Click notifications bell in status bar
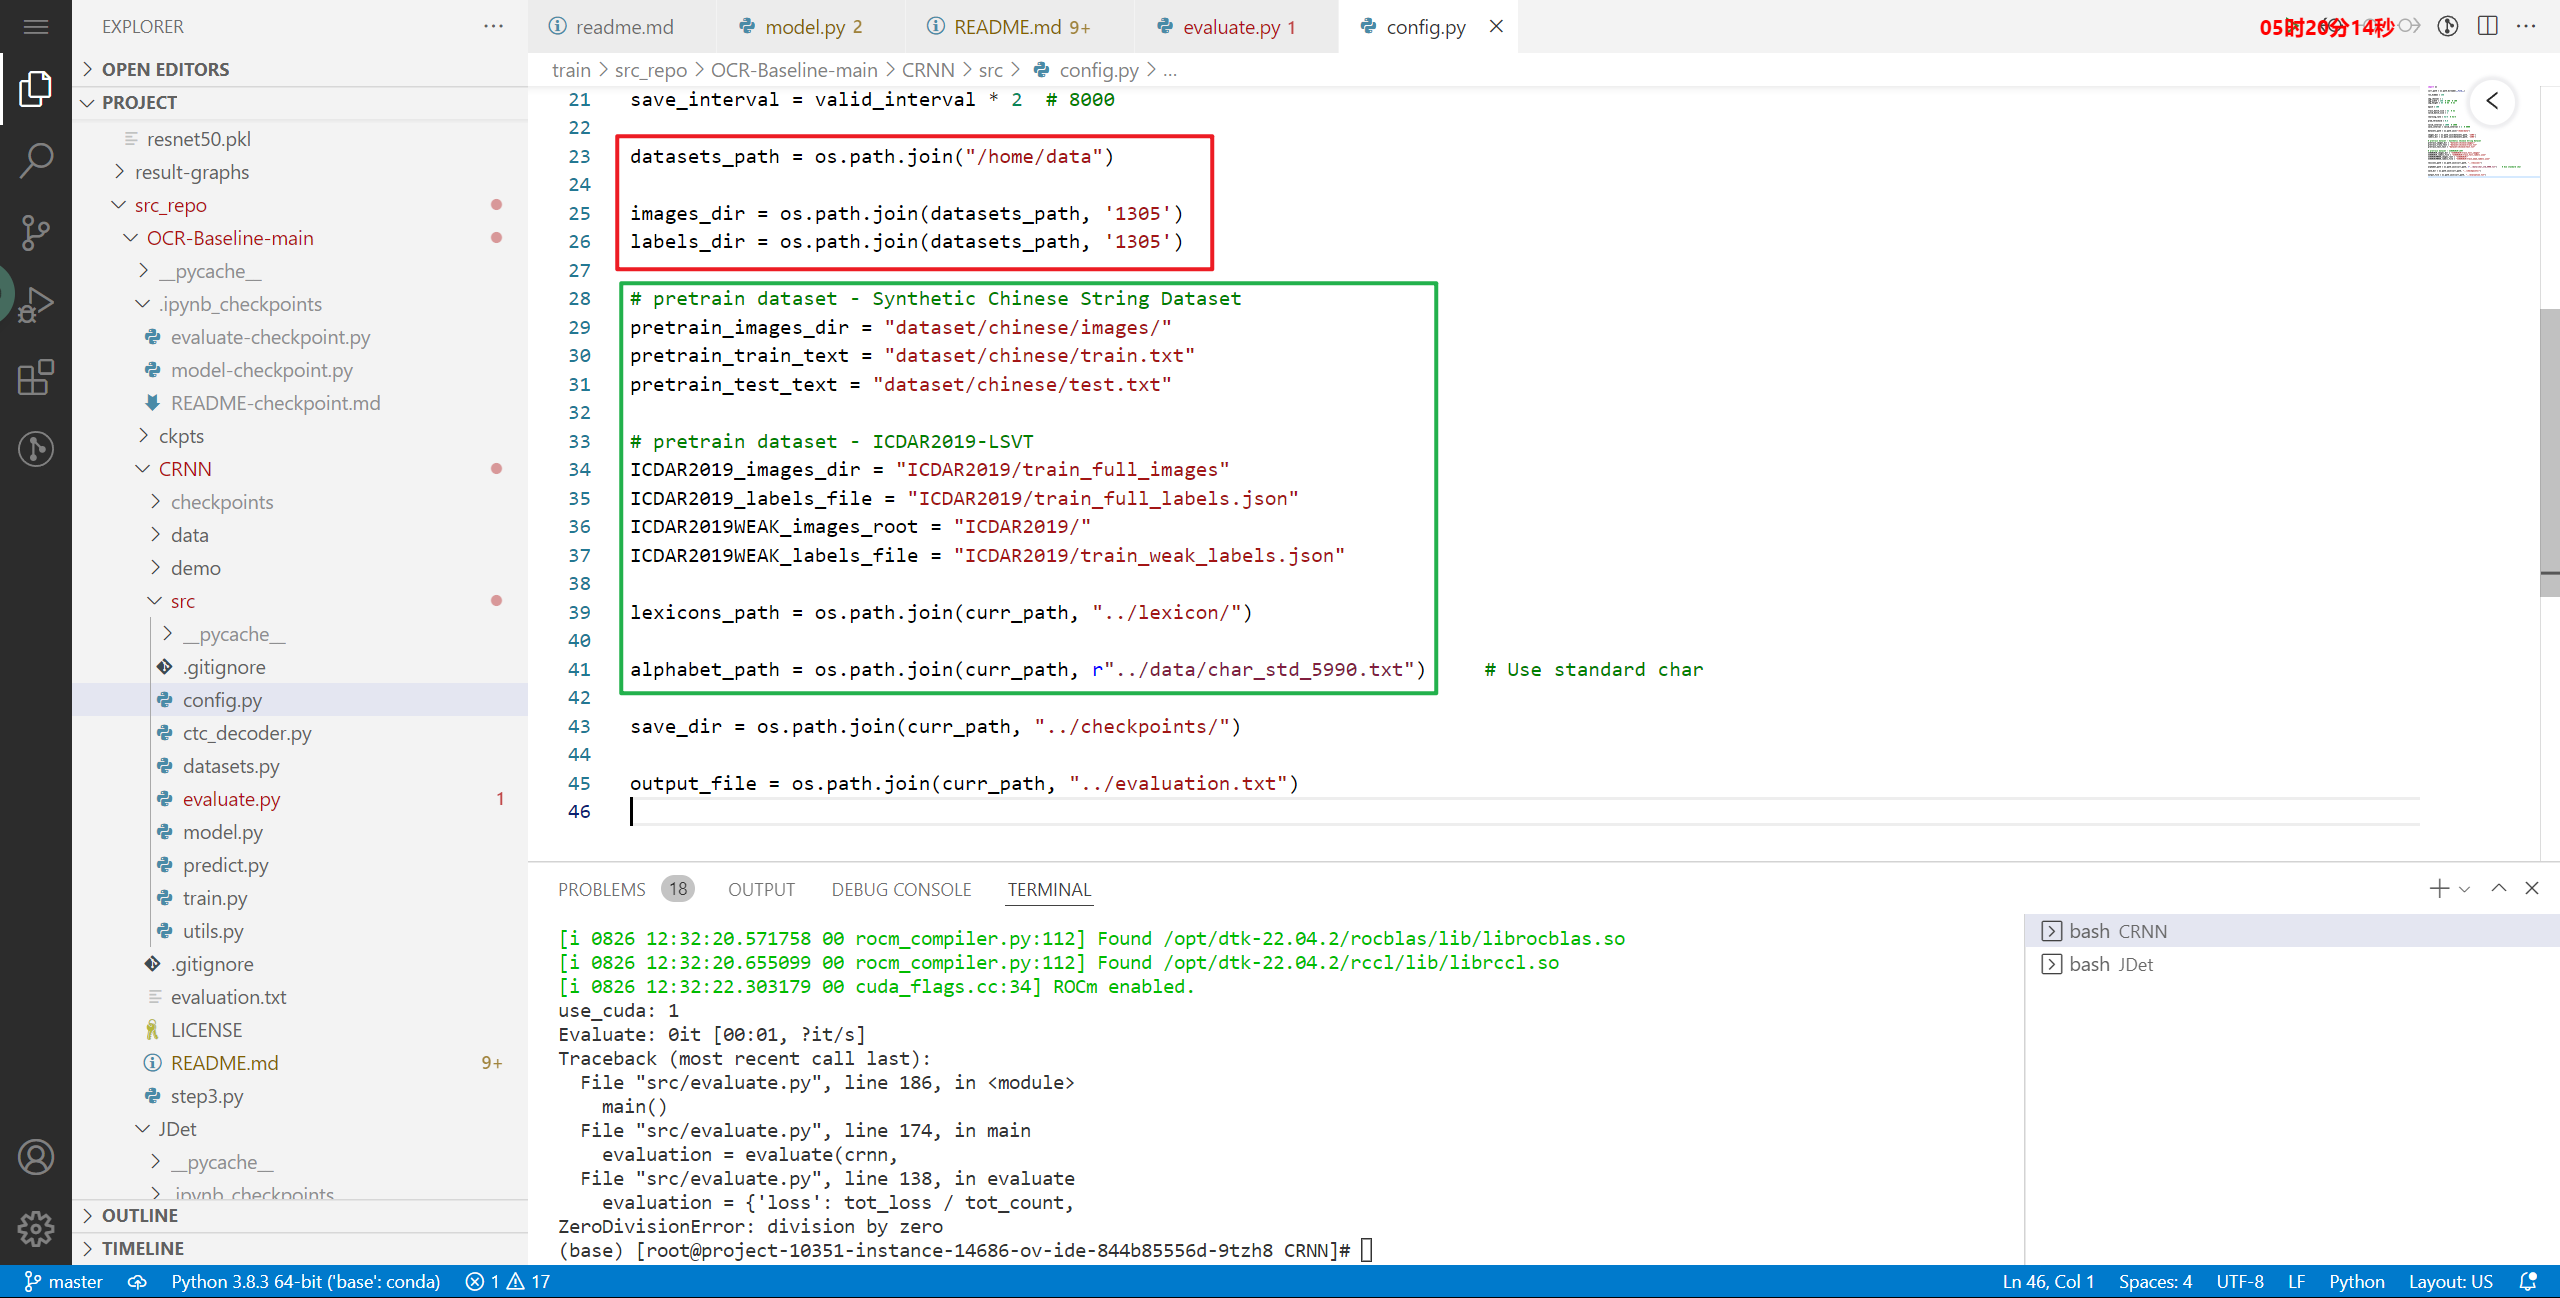This screenshot has width=2560, height=1298. [x=2528, y=1281]
